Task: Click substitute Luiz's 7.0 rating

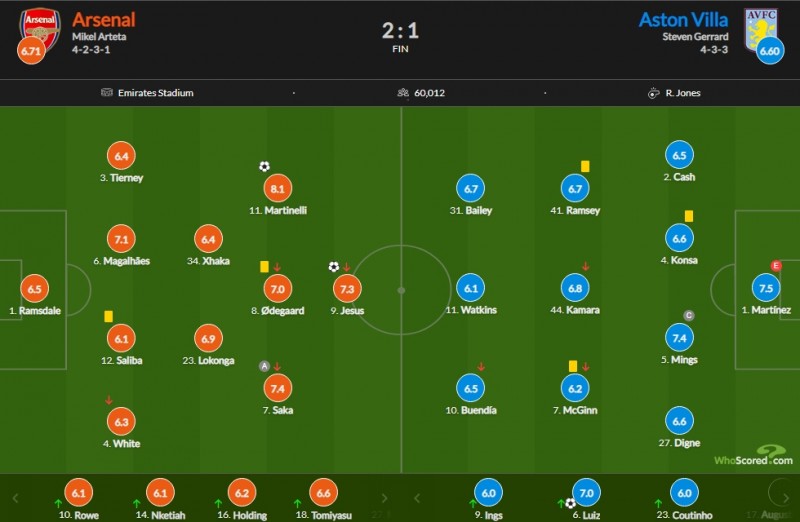Action: tap(586, 493)
